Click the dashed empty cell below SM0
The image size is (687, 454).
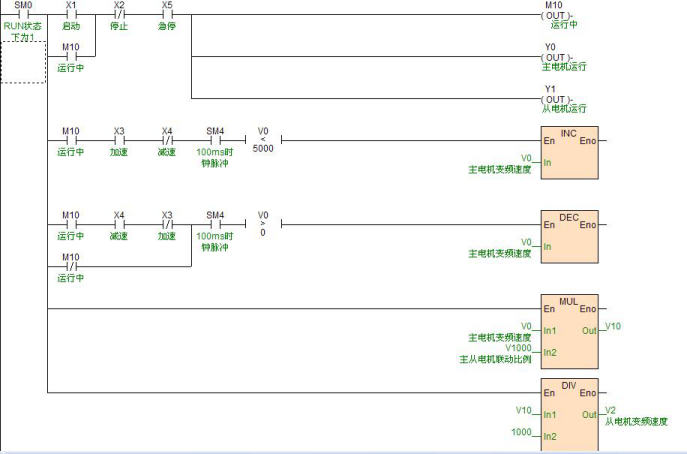[x=22, y=62]
